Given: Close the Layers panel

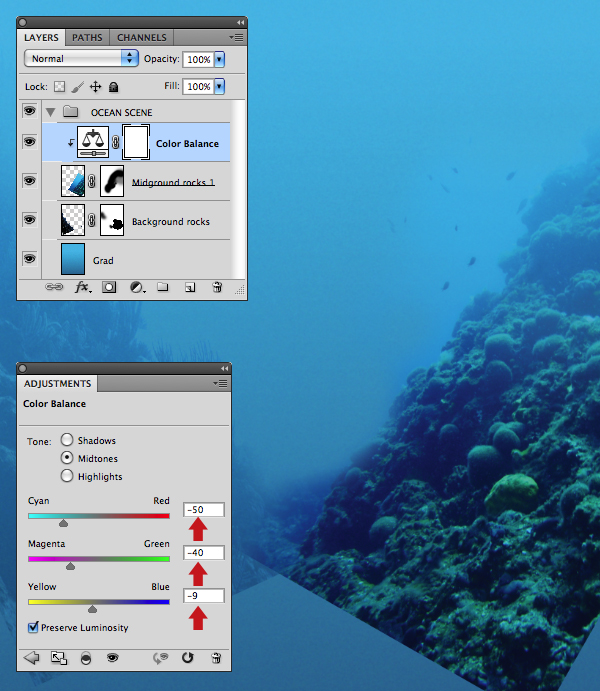Looking at the screenshot, I should tap(23, 22).
